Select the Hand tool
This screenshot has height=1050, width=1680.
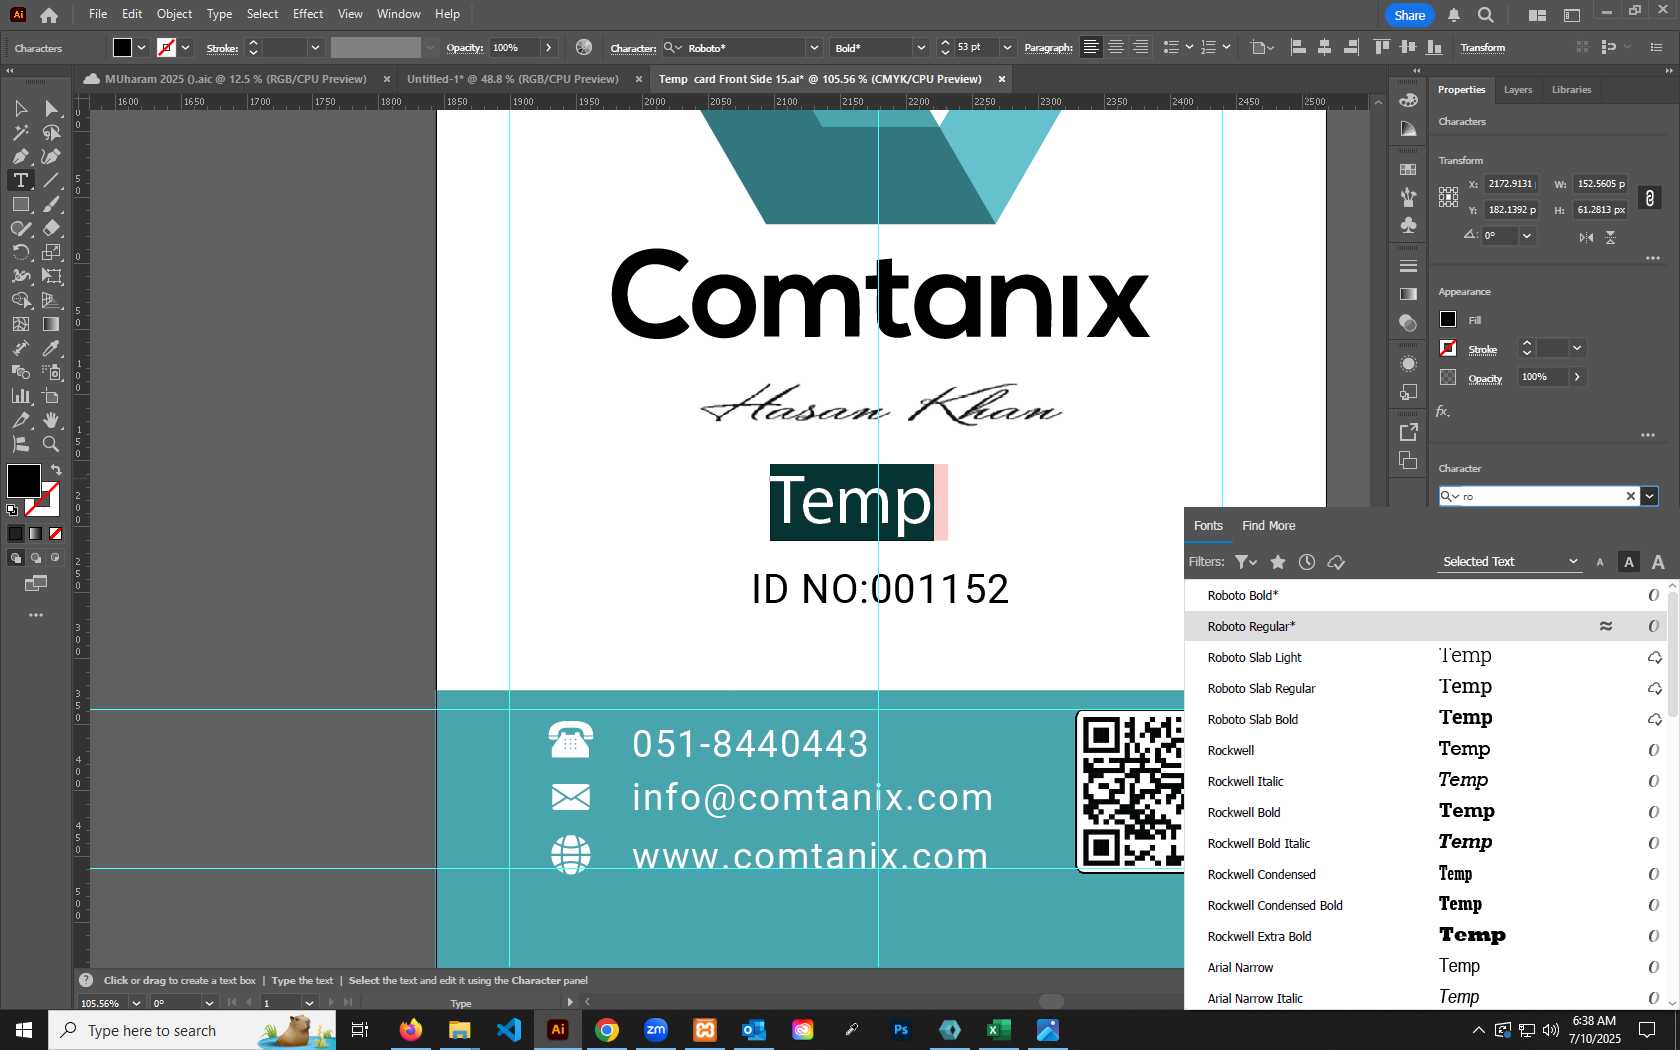point(52,420)
